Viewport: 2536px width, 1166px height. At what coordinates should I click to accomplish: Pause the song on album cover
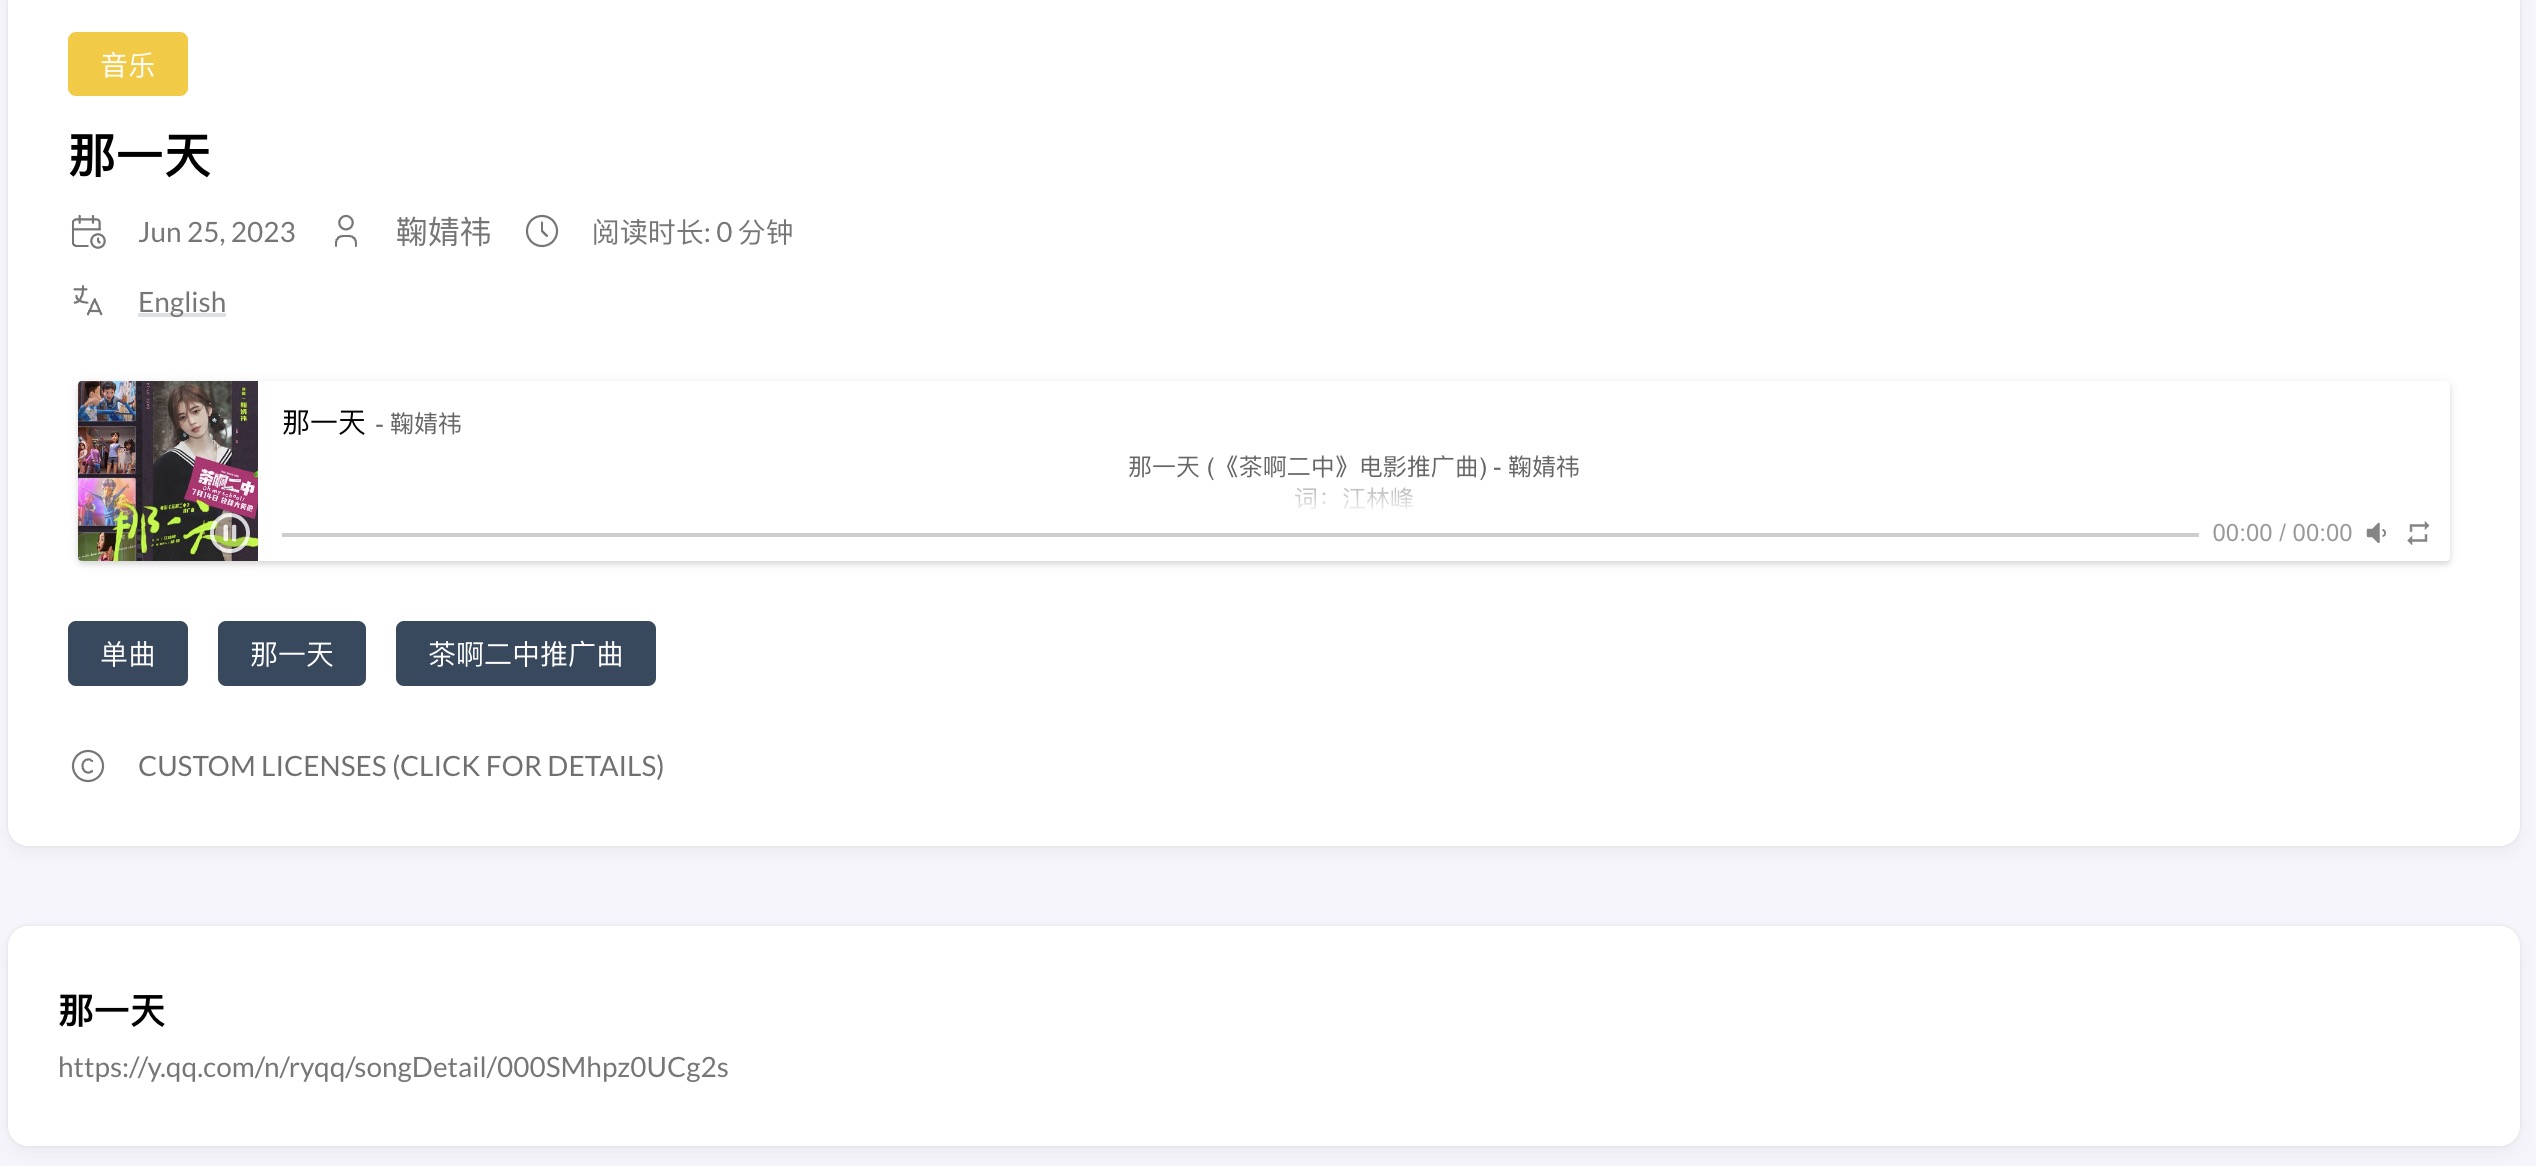pos(230,532)
